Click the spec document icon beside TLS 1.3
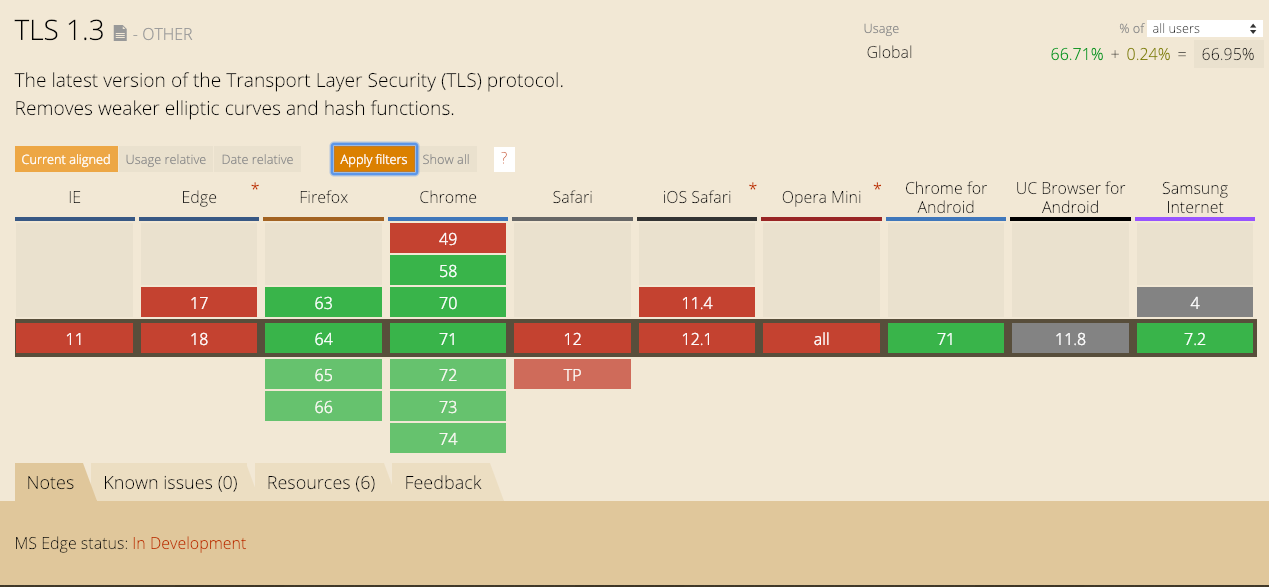This screenshot has width=1269, height=587. coord(120,34)
